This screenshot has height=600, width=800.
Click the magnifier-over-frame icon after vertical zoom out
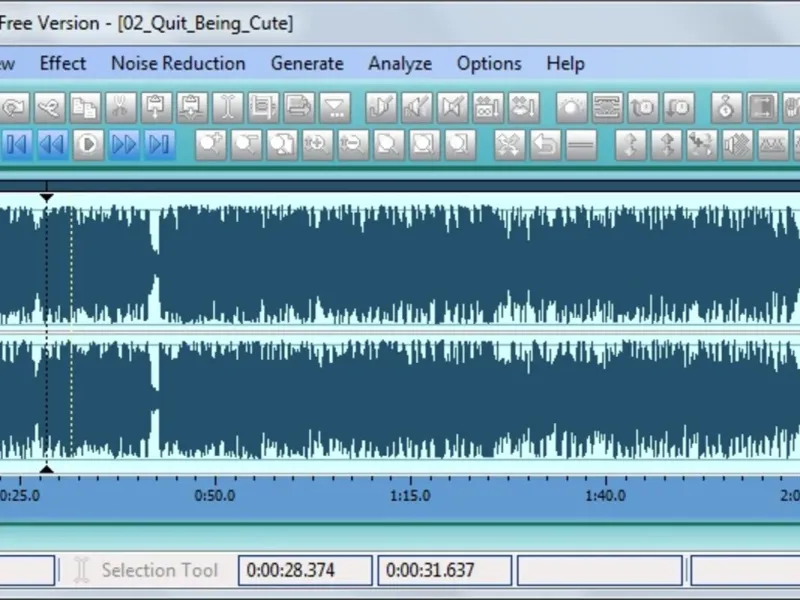coord(388,145)
